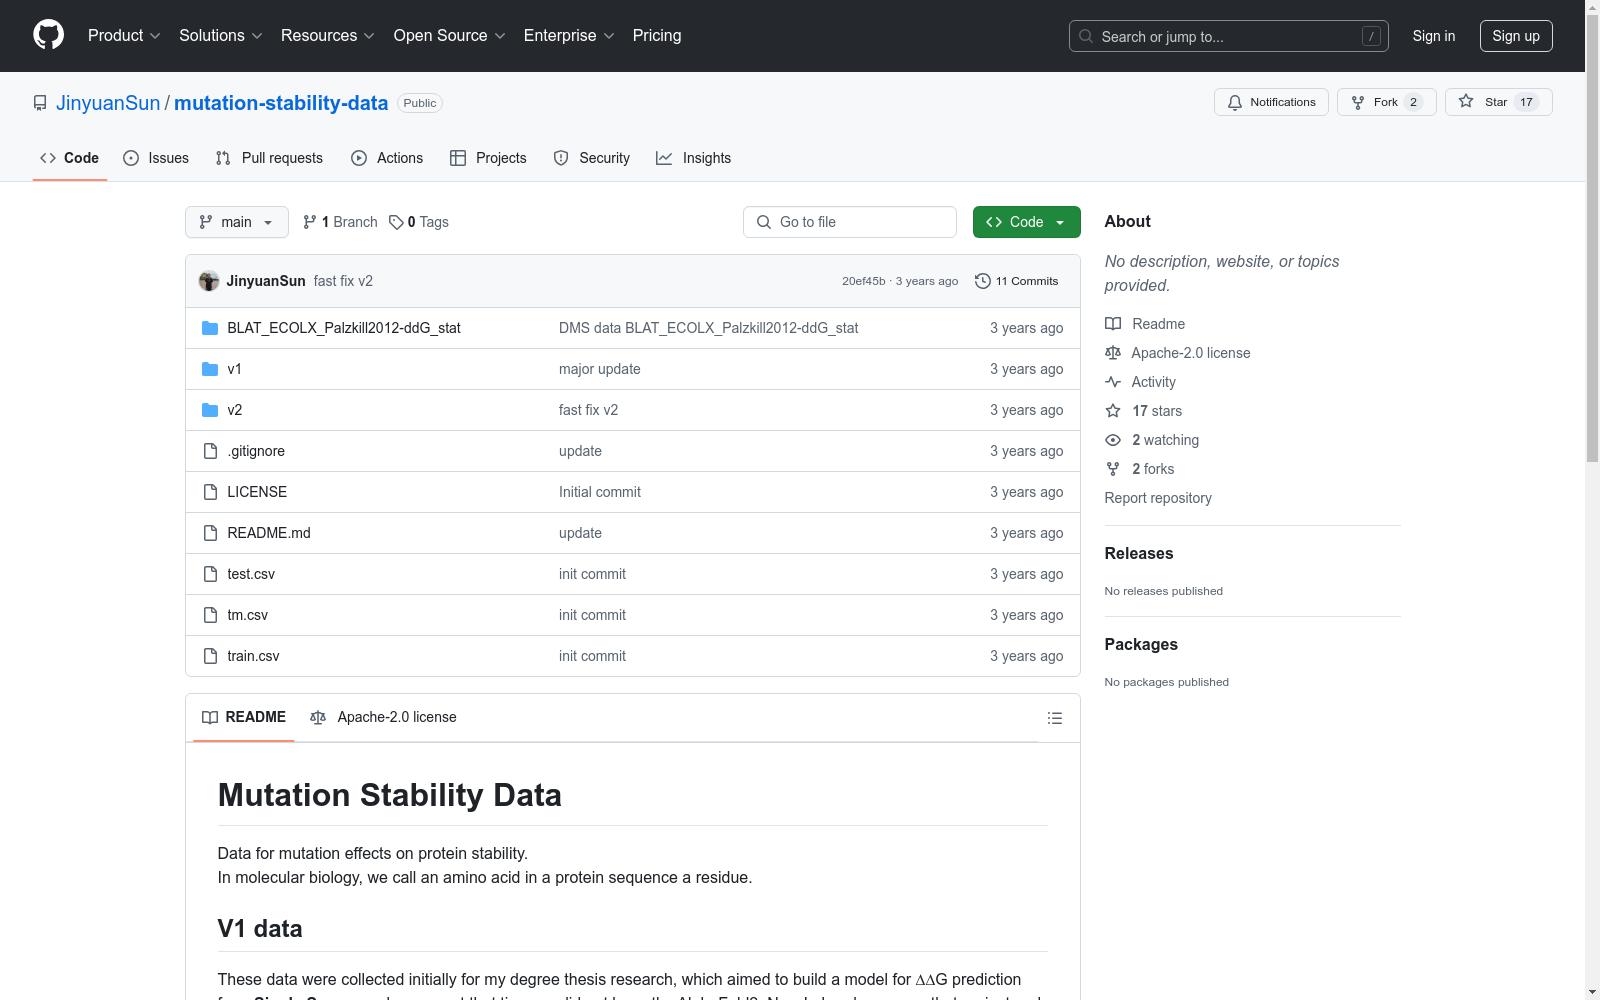Click the branch icon beside 1 Branch
The image size is (1600, 1000).
tap(310, 222)
